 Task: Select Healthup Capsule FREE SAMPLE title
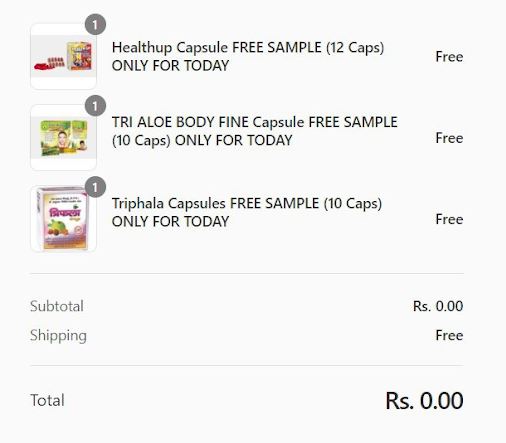tap(248, 56)
